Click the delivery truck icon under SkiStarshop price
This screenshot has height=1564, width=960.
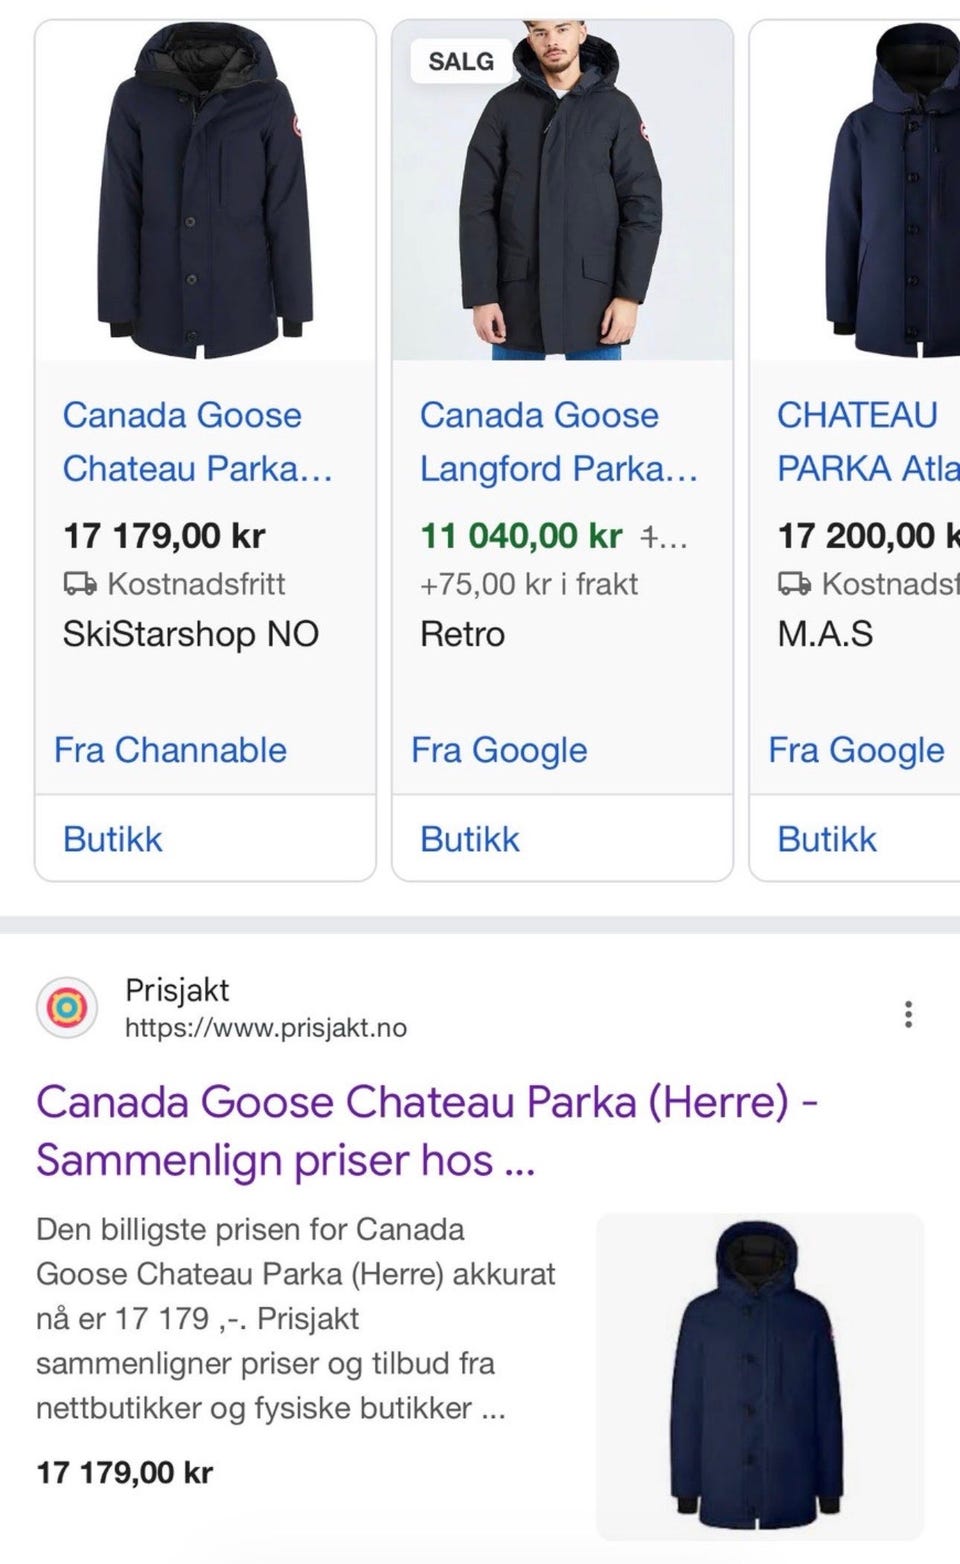(x=80, y=583)
